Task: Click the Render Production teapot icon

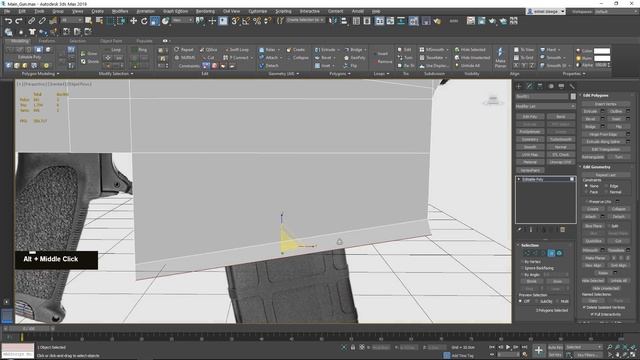Action: point(492,21)
